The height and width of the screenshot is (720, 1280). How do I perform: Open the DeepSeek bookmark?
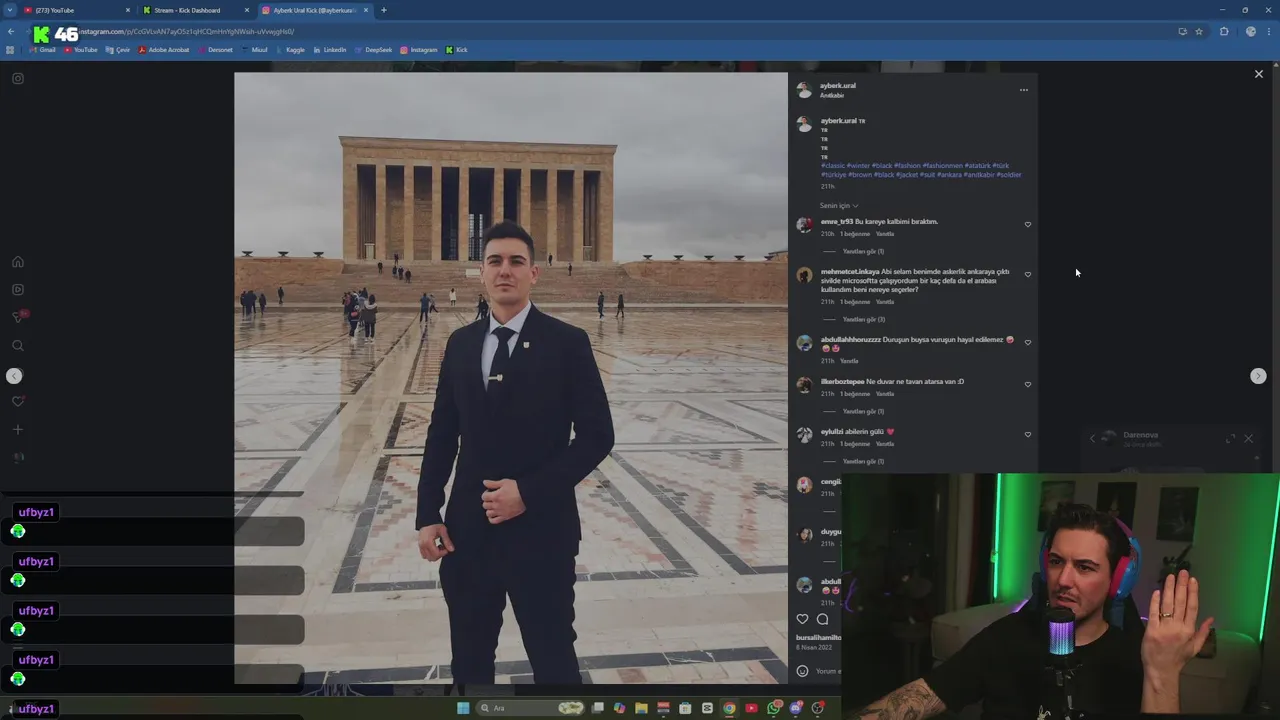(x=373, y=50)
